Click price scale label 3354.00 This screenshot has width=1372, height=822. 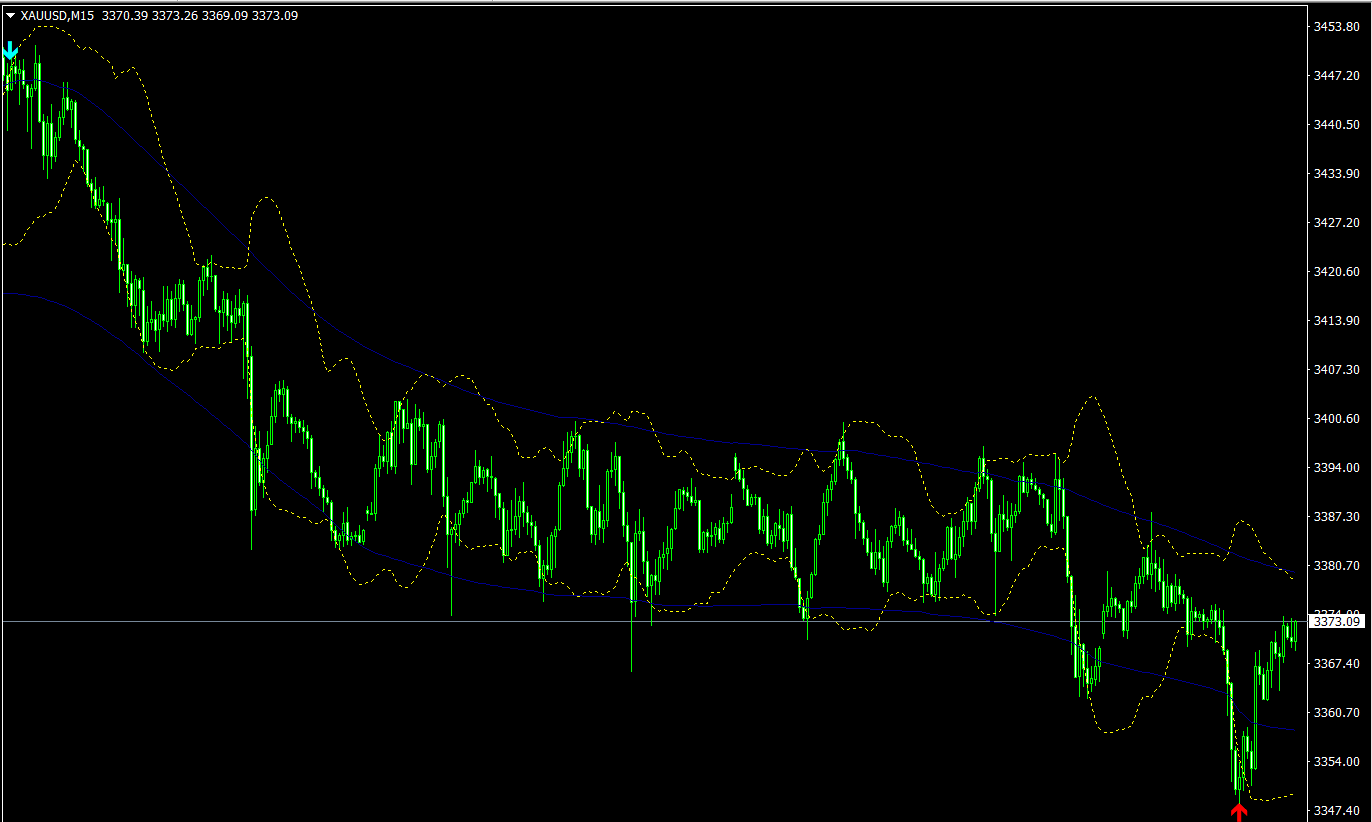[x=1336, y=761]
